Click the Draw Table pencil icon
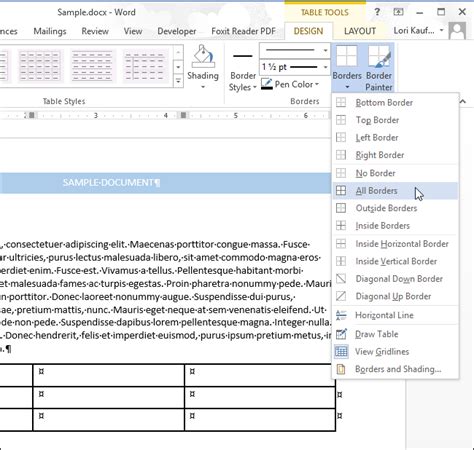The image size is (474, 450). point(341,334)
